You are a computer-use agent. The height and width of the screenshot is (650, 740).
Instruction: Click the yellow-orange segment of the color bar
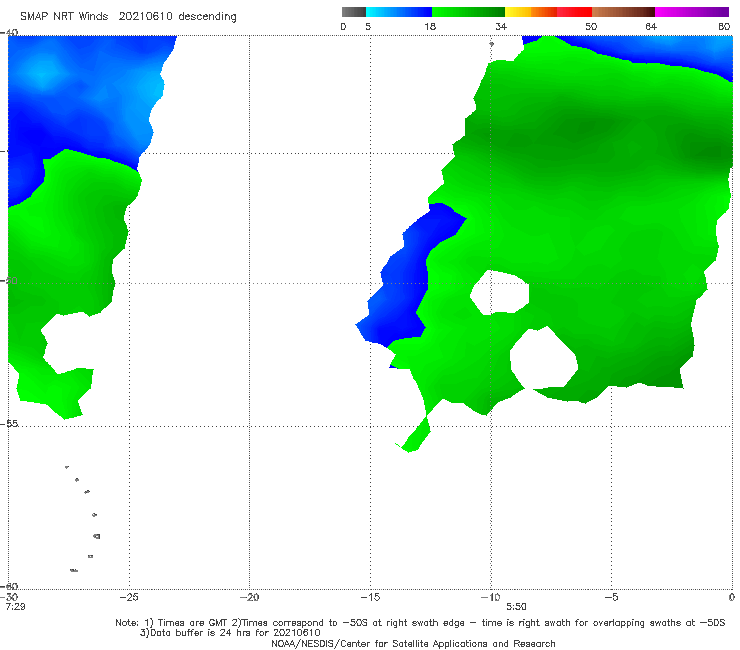[x=531, y=12]
